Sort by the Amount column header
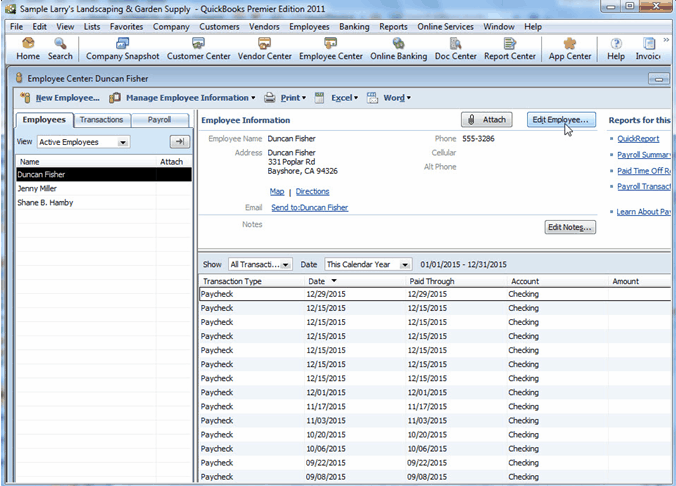The width and height of the screenshot is (676, 486). (640, 281)
